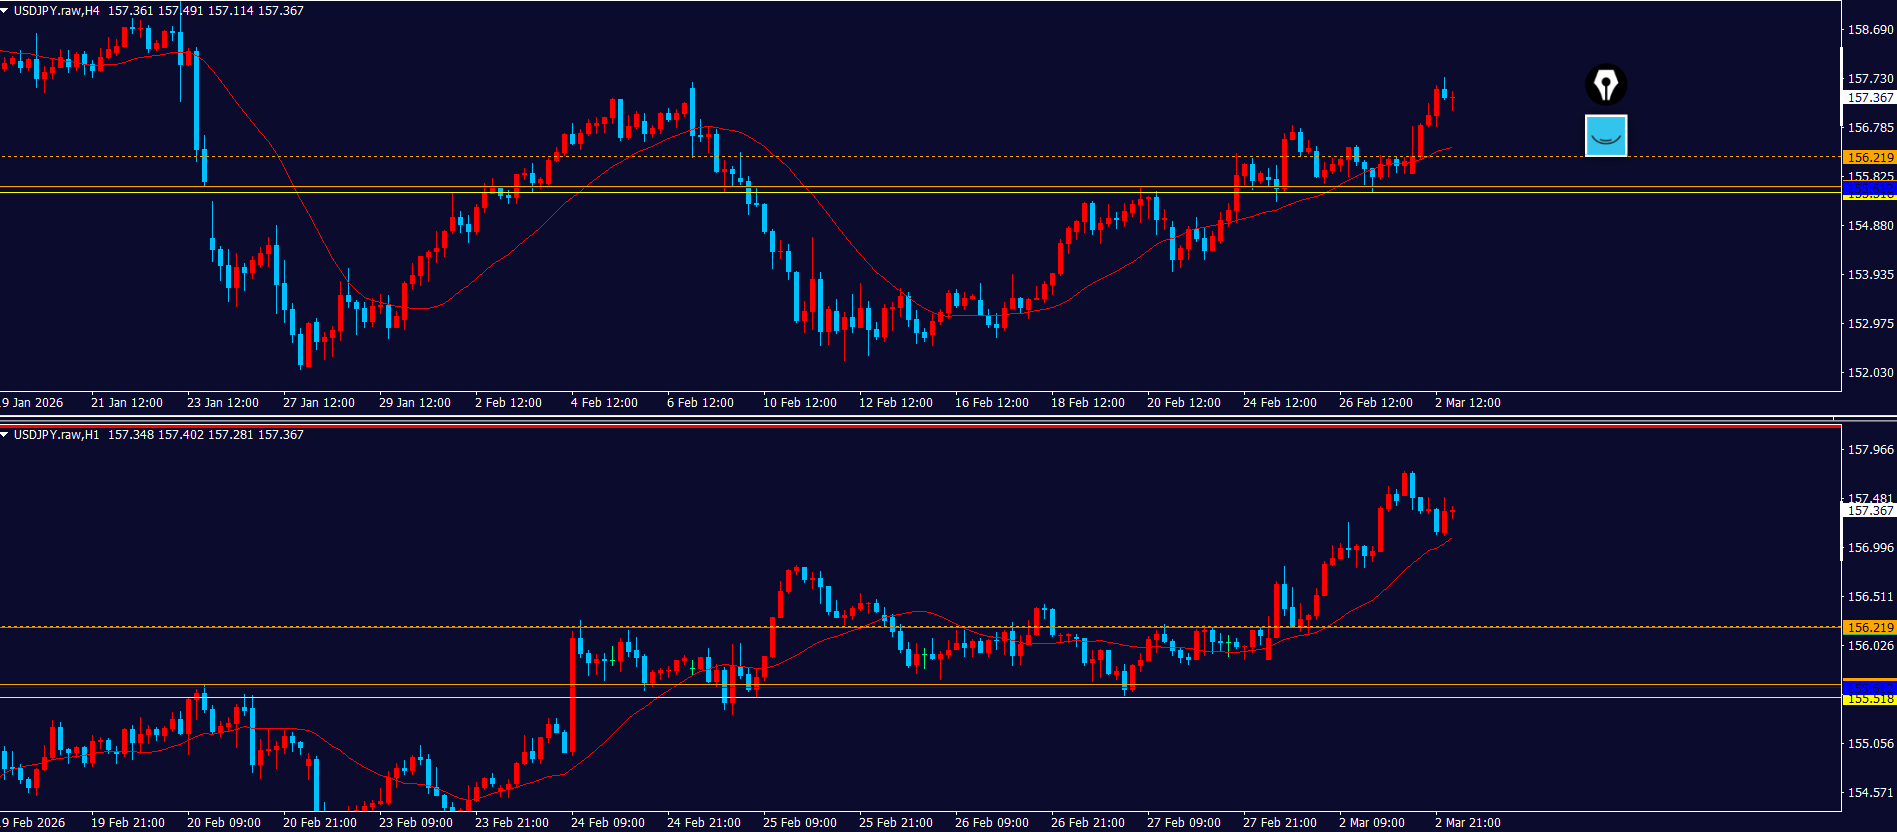Screen dimensions: 1897x832
Task: Click the black pen nib icon
Action: point(1606,85)
